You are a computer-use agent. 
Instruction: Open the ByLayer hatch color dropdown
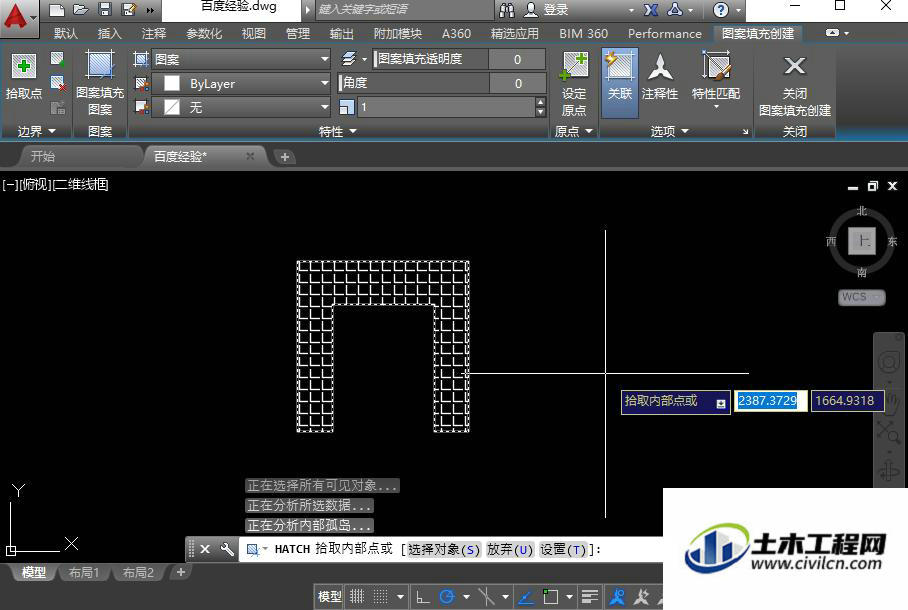pos(241,83)
